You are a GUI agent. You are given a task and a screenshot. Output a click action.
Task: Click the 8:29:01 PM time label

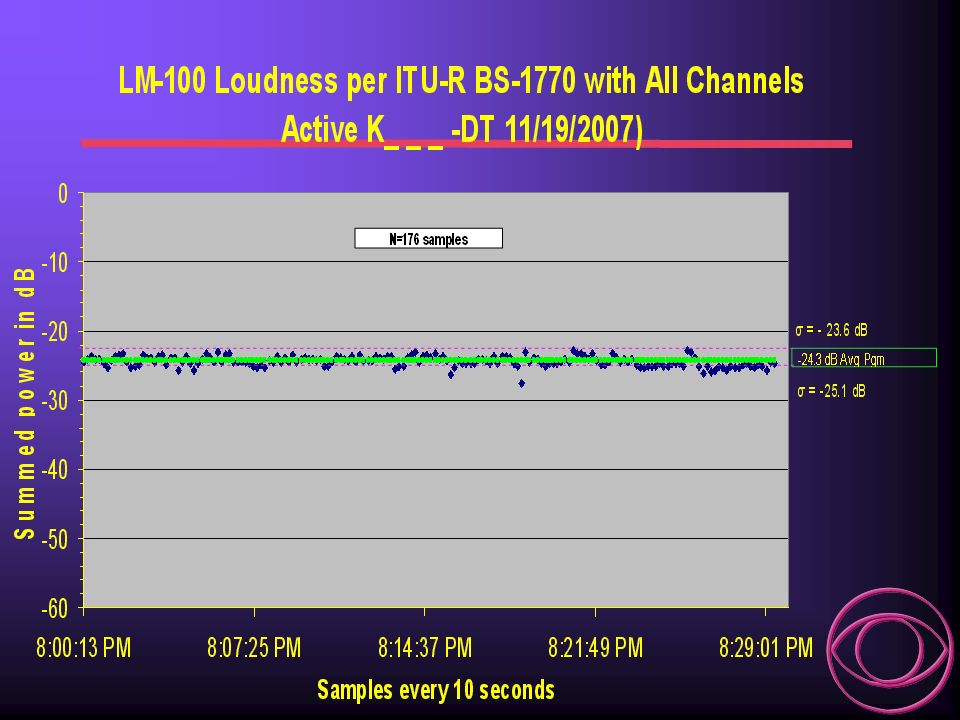[766, 648]
